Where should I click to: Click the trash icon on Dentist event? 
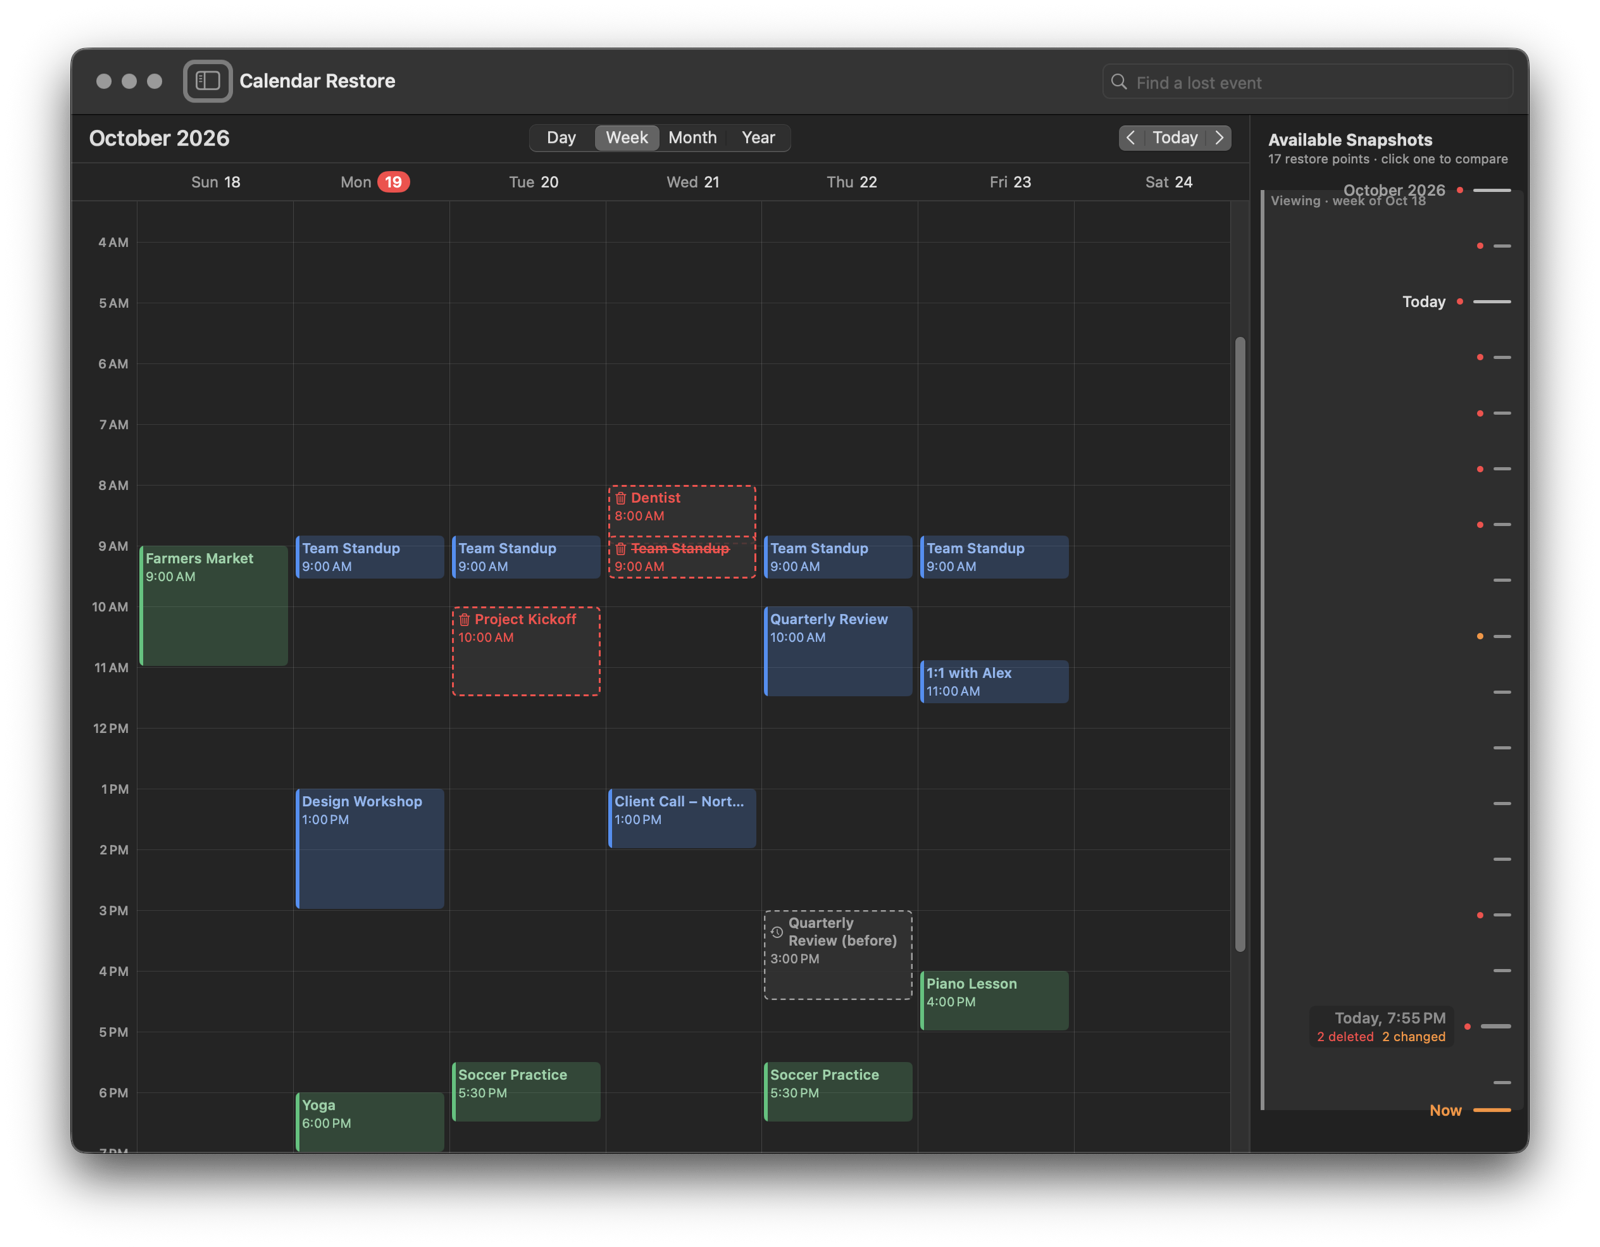[621, 498]
